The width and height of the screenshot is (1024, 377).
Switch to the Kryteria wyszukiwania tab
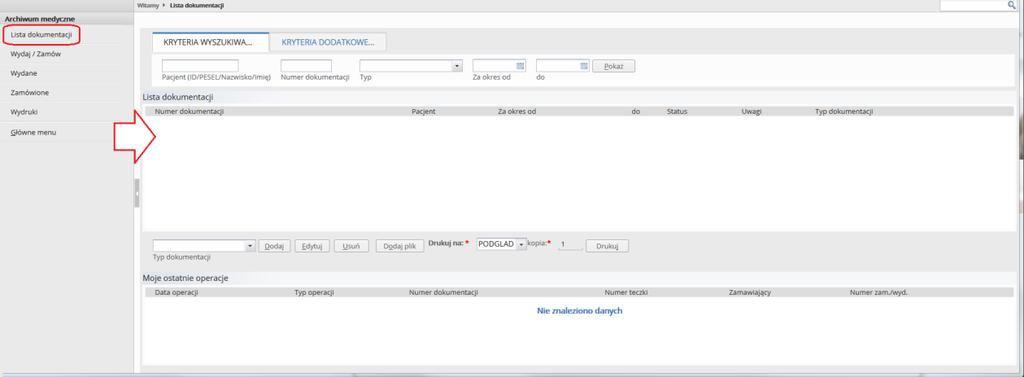click(x=210, y=42)
